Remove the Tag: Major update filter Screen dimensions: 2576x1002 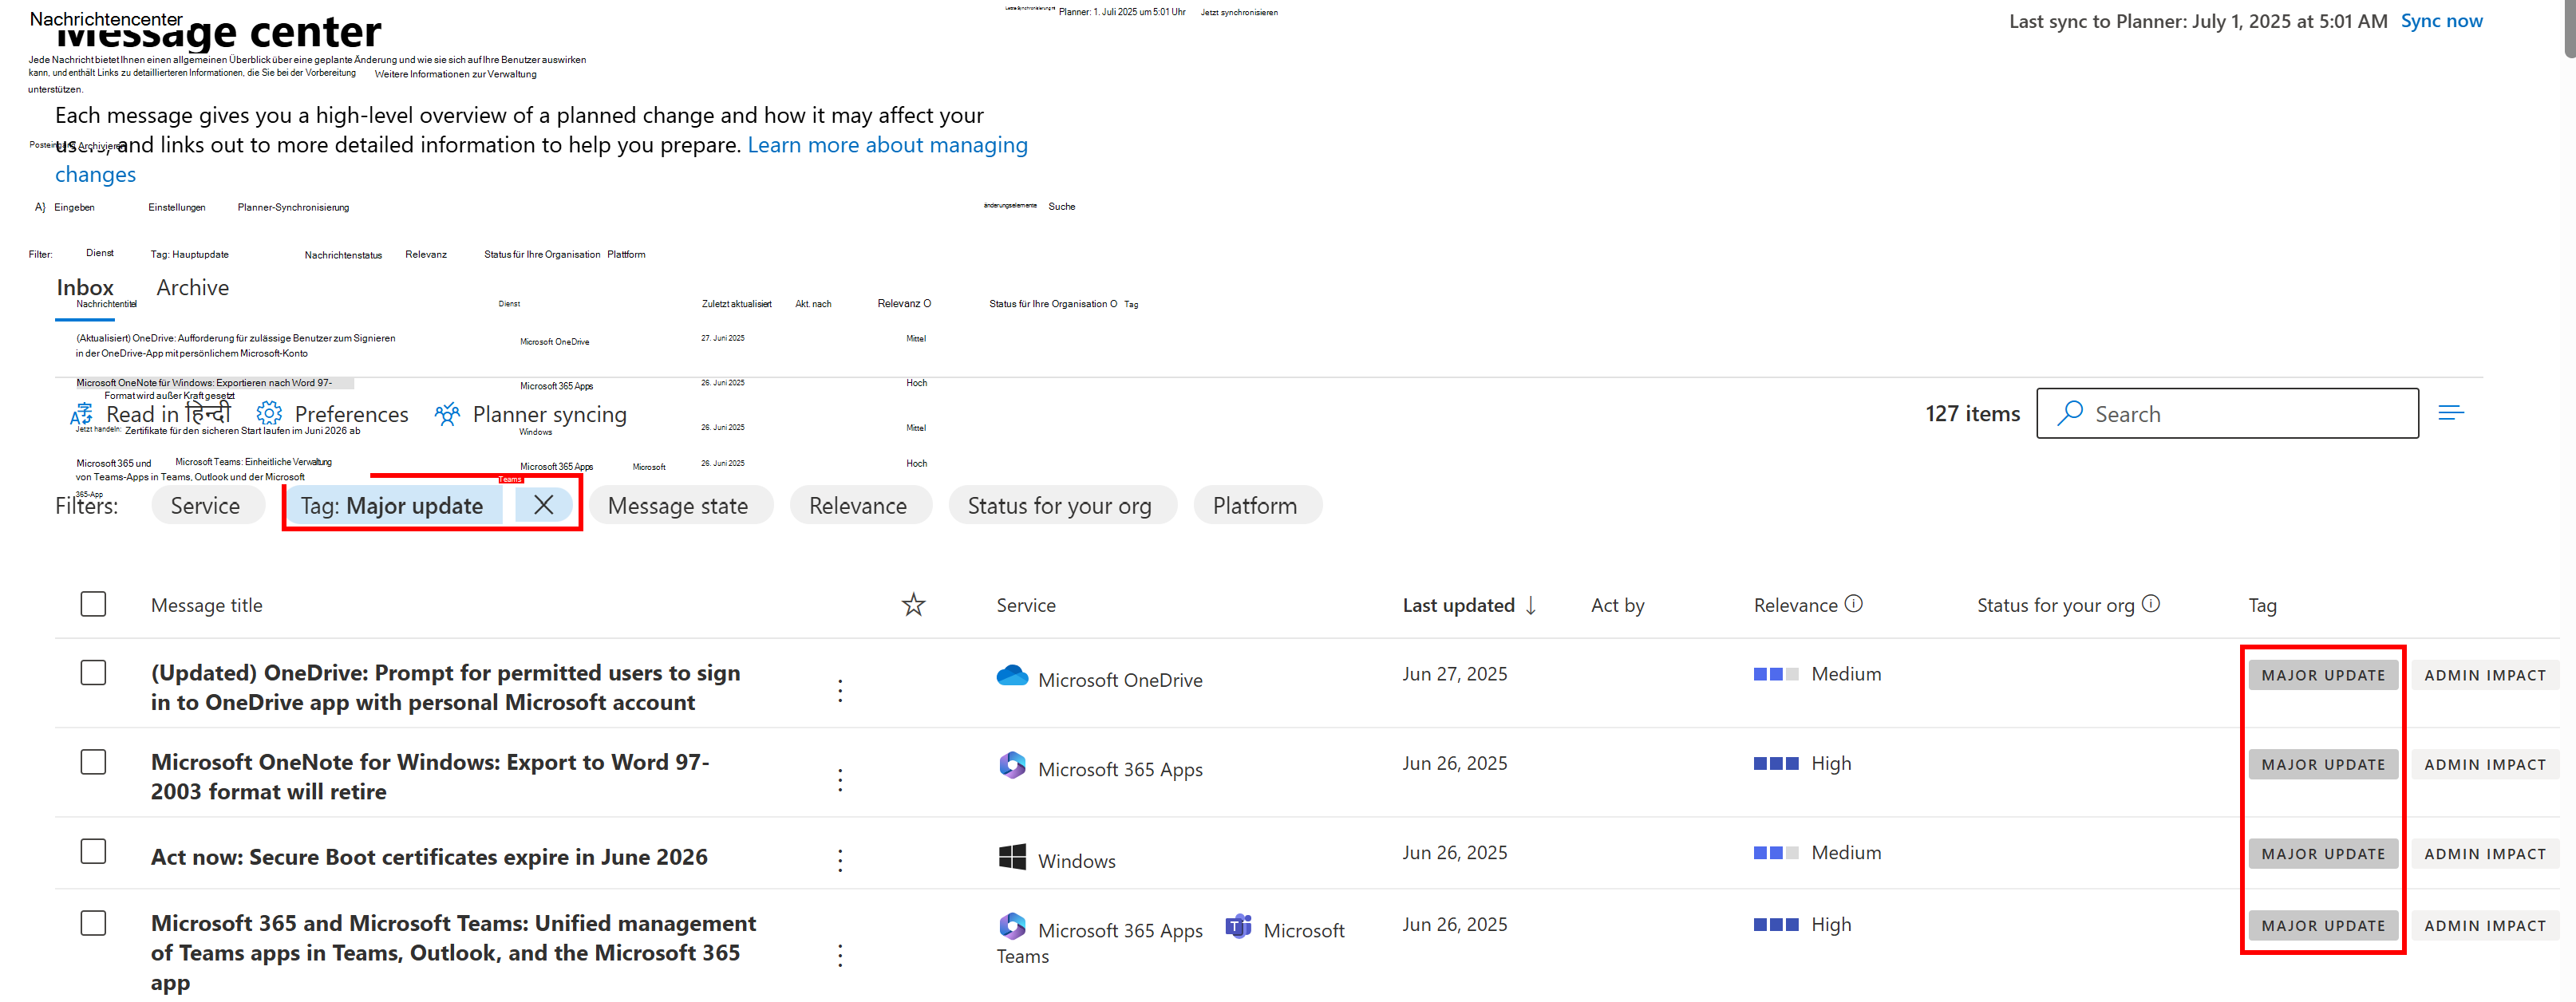click(x=543, y=505)
